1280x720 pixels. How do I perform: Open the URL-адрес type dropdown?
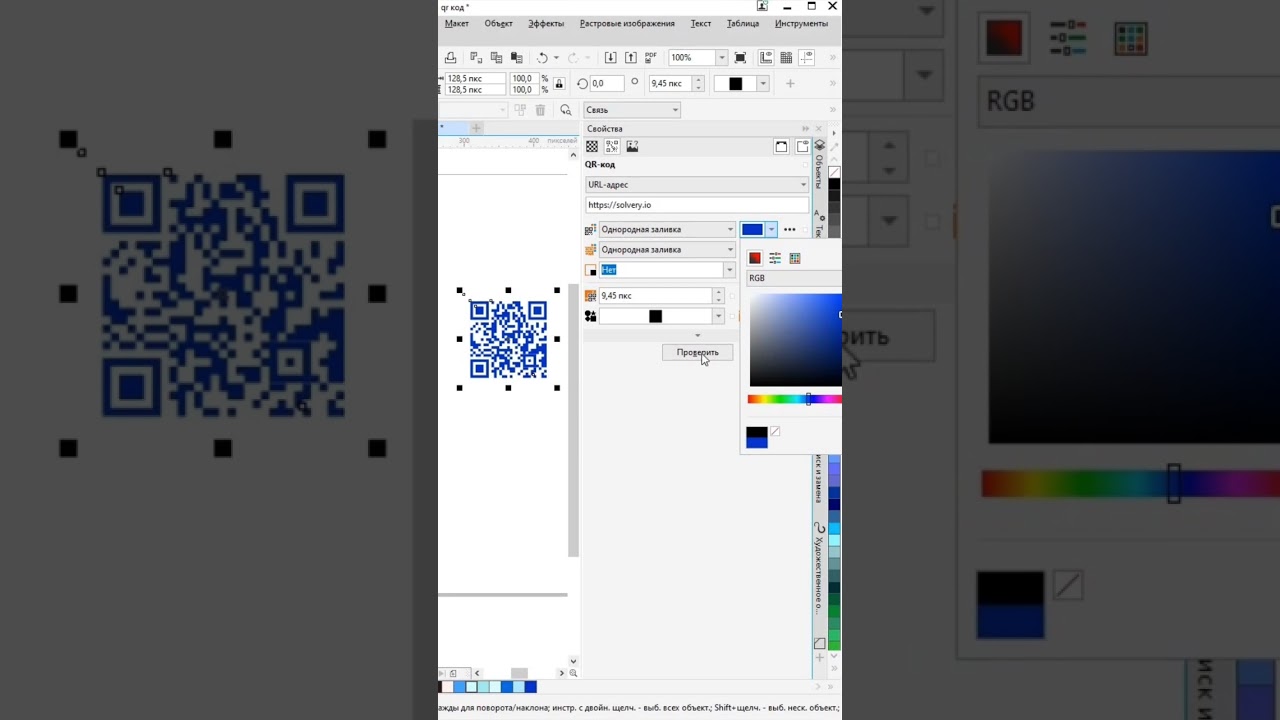(x=697, y=185)
